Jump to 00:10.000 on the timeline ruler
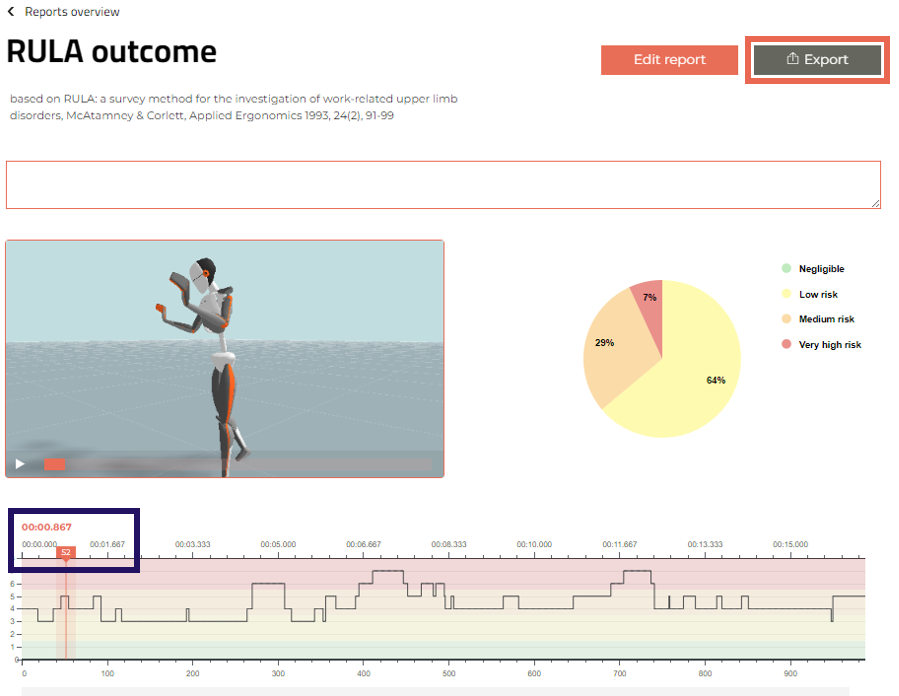 pyautogui.click(x=534, y=544)
